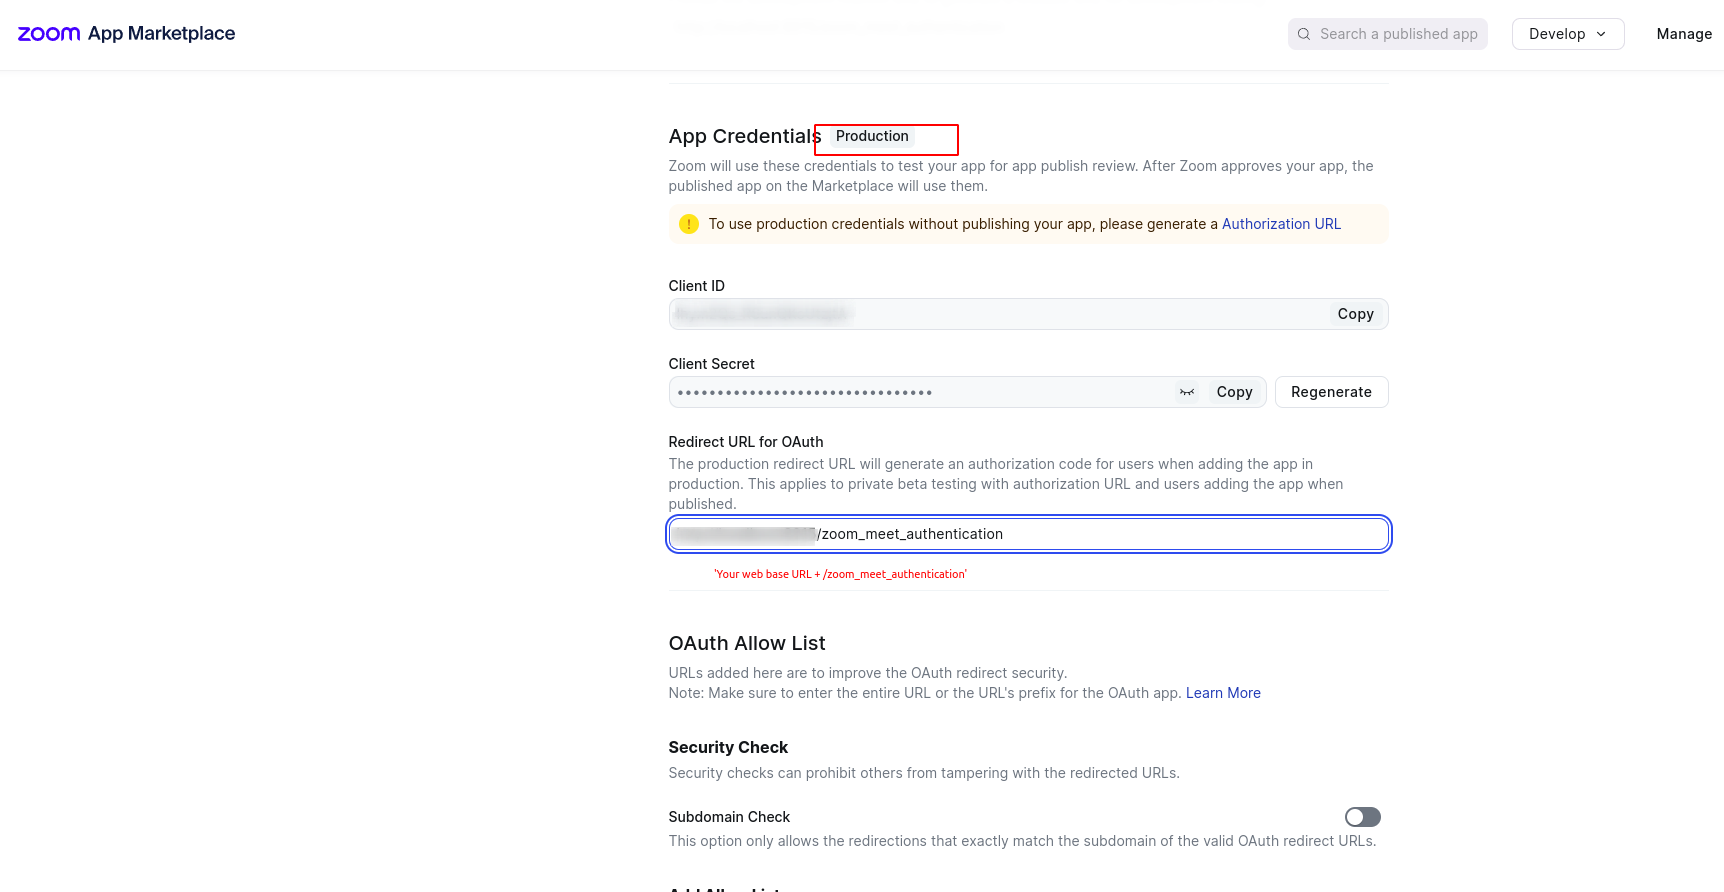Open the Authorization URL link

point(1281,224)
